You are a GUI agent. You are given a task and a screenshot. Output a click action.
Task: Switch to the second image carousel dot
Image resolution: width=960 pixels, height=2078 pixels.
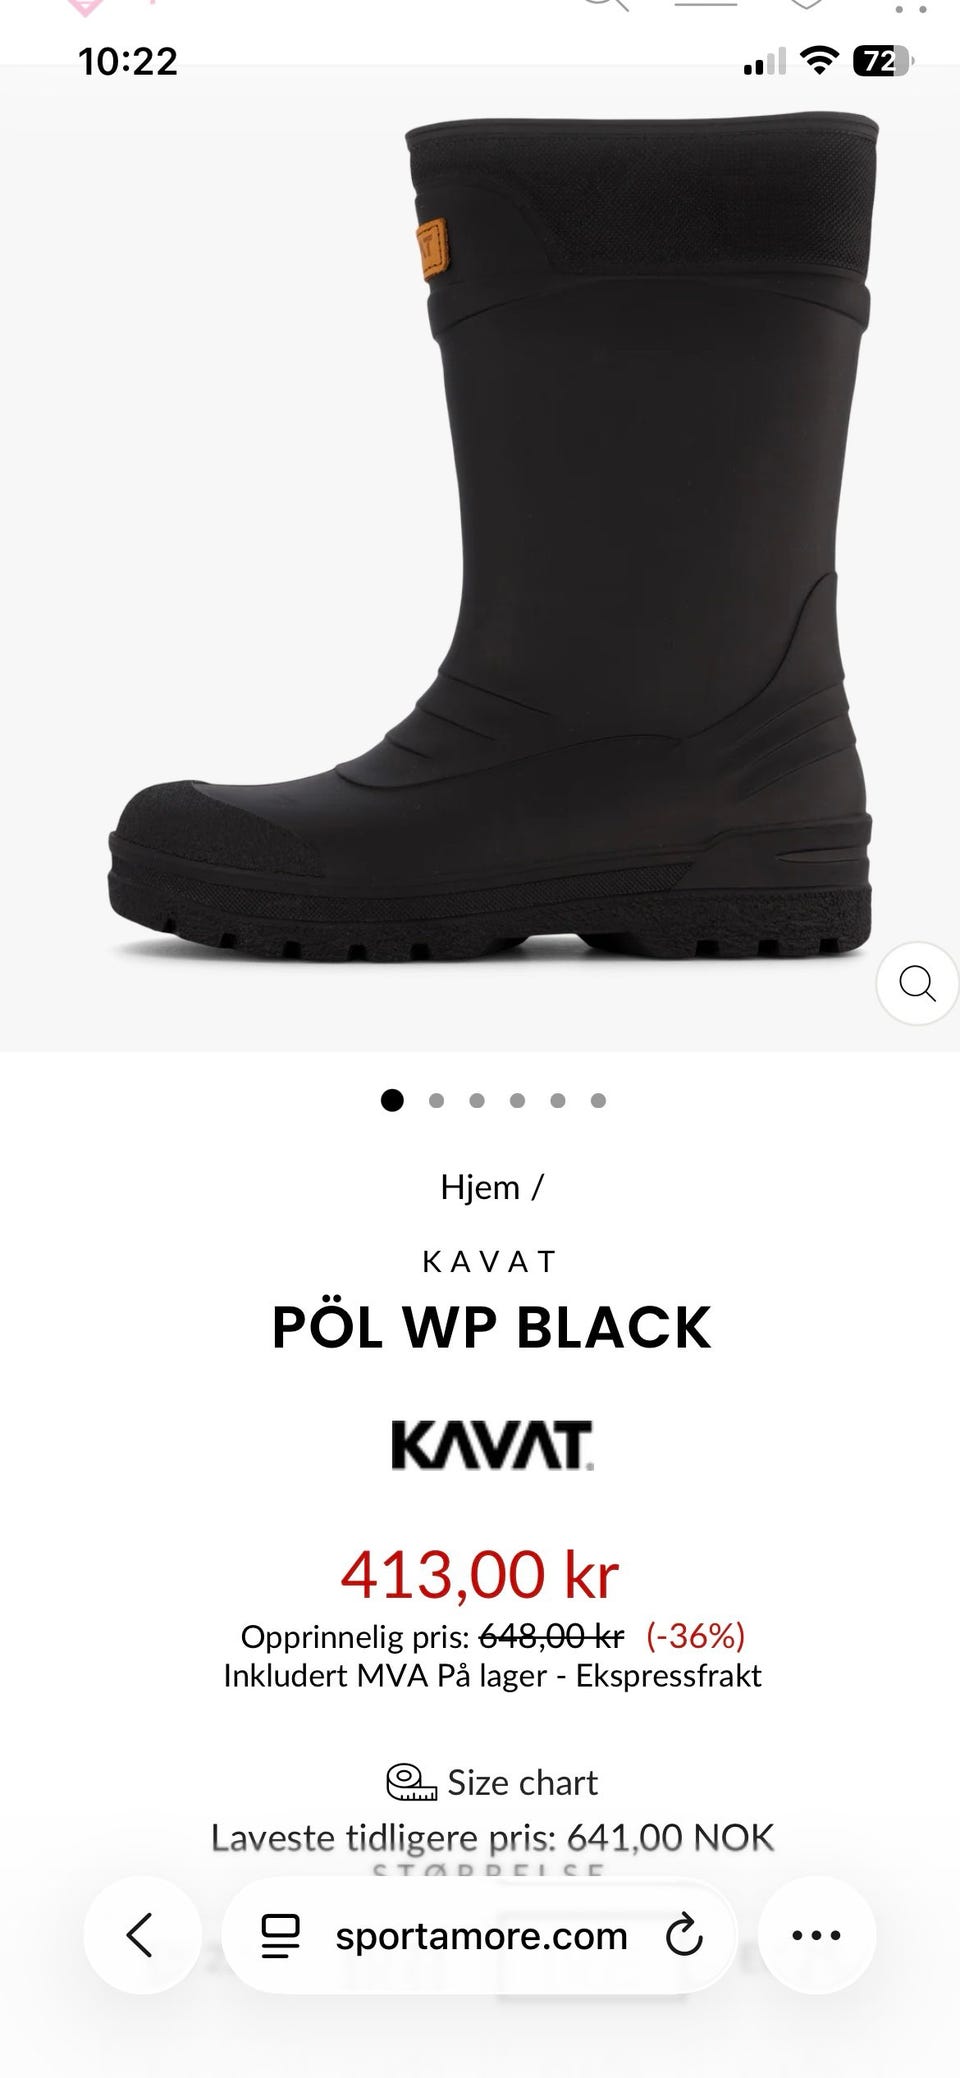pyautogui.click(x=436, y=1101)
